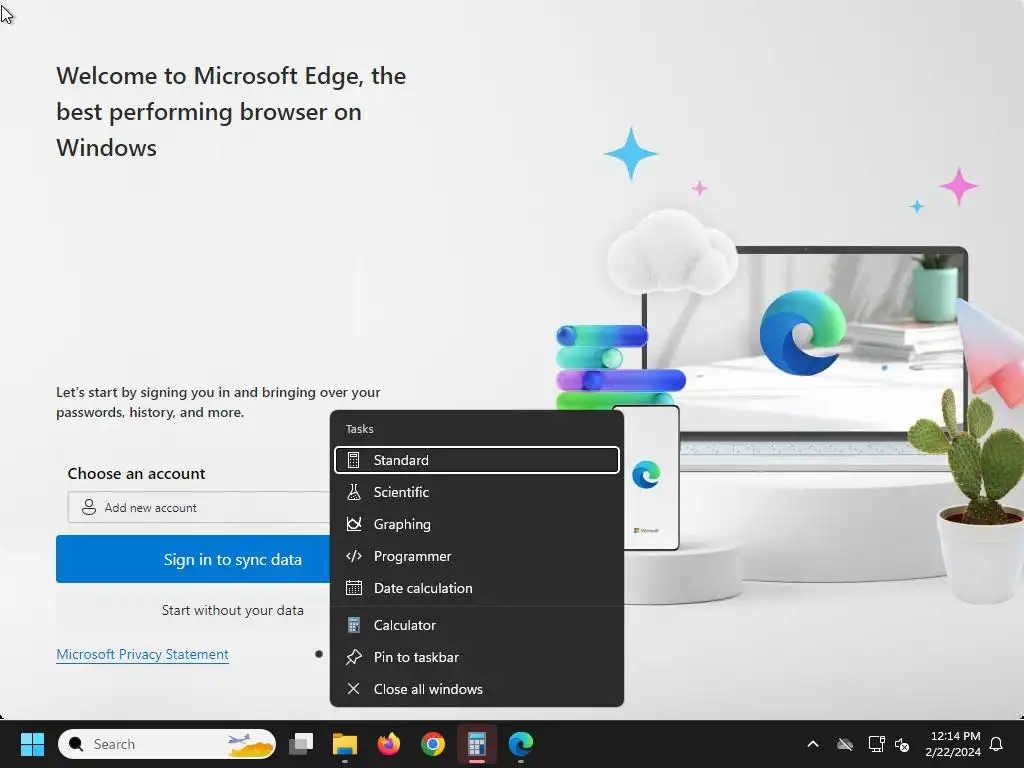Click the X icon beside Close all windows
The image size is (1024, 768).
[x=353, y=689]
